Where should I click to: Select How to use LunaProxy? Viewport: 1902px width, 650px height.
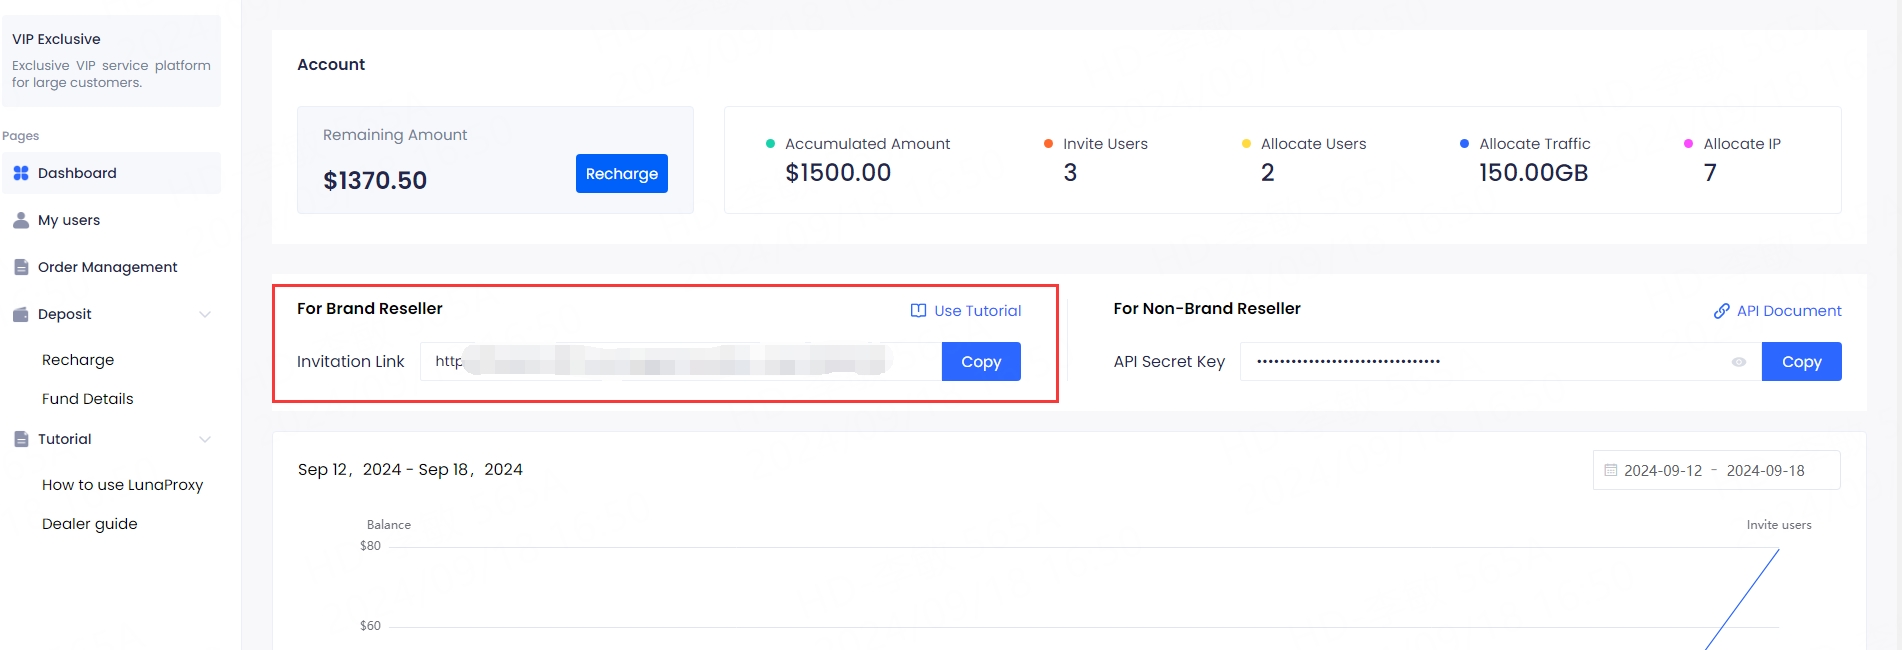point(122,485)
